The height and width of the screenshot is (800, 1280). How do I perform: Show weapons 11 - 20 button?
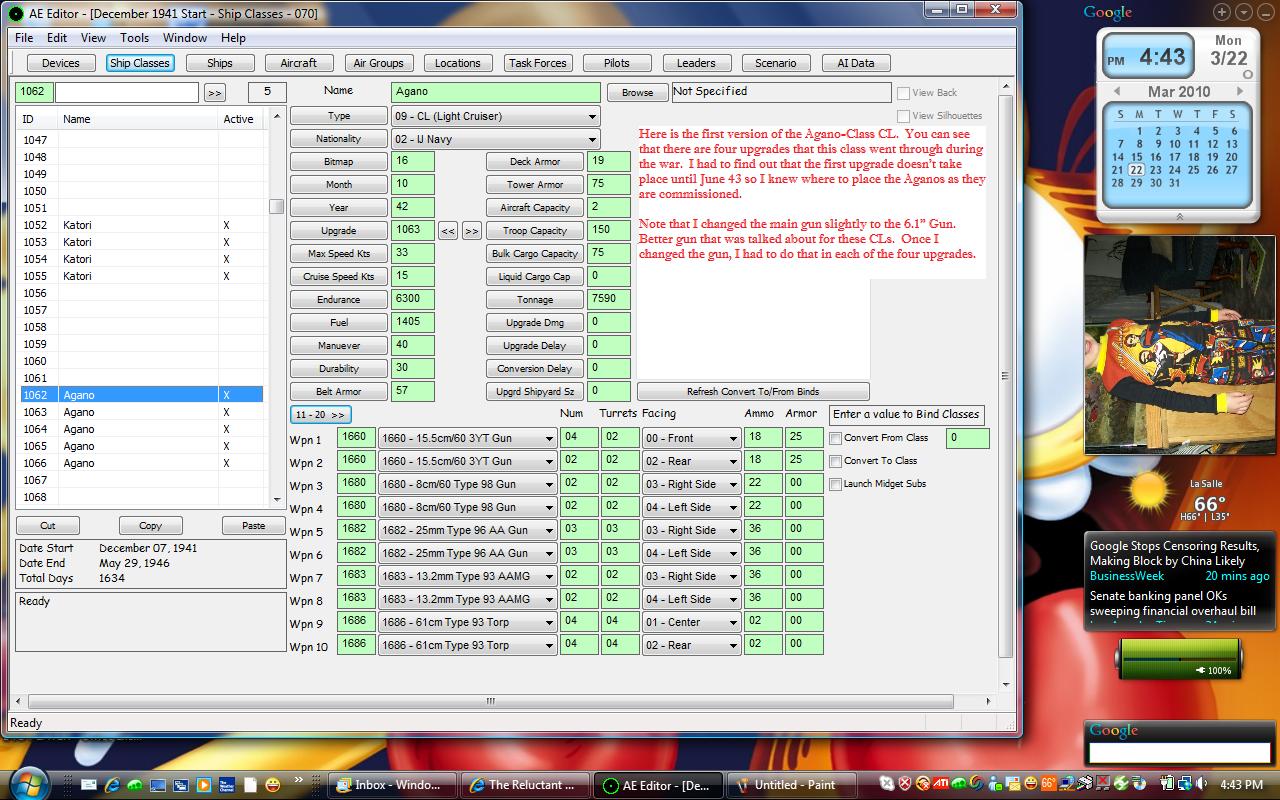[321, 414]
